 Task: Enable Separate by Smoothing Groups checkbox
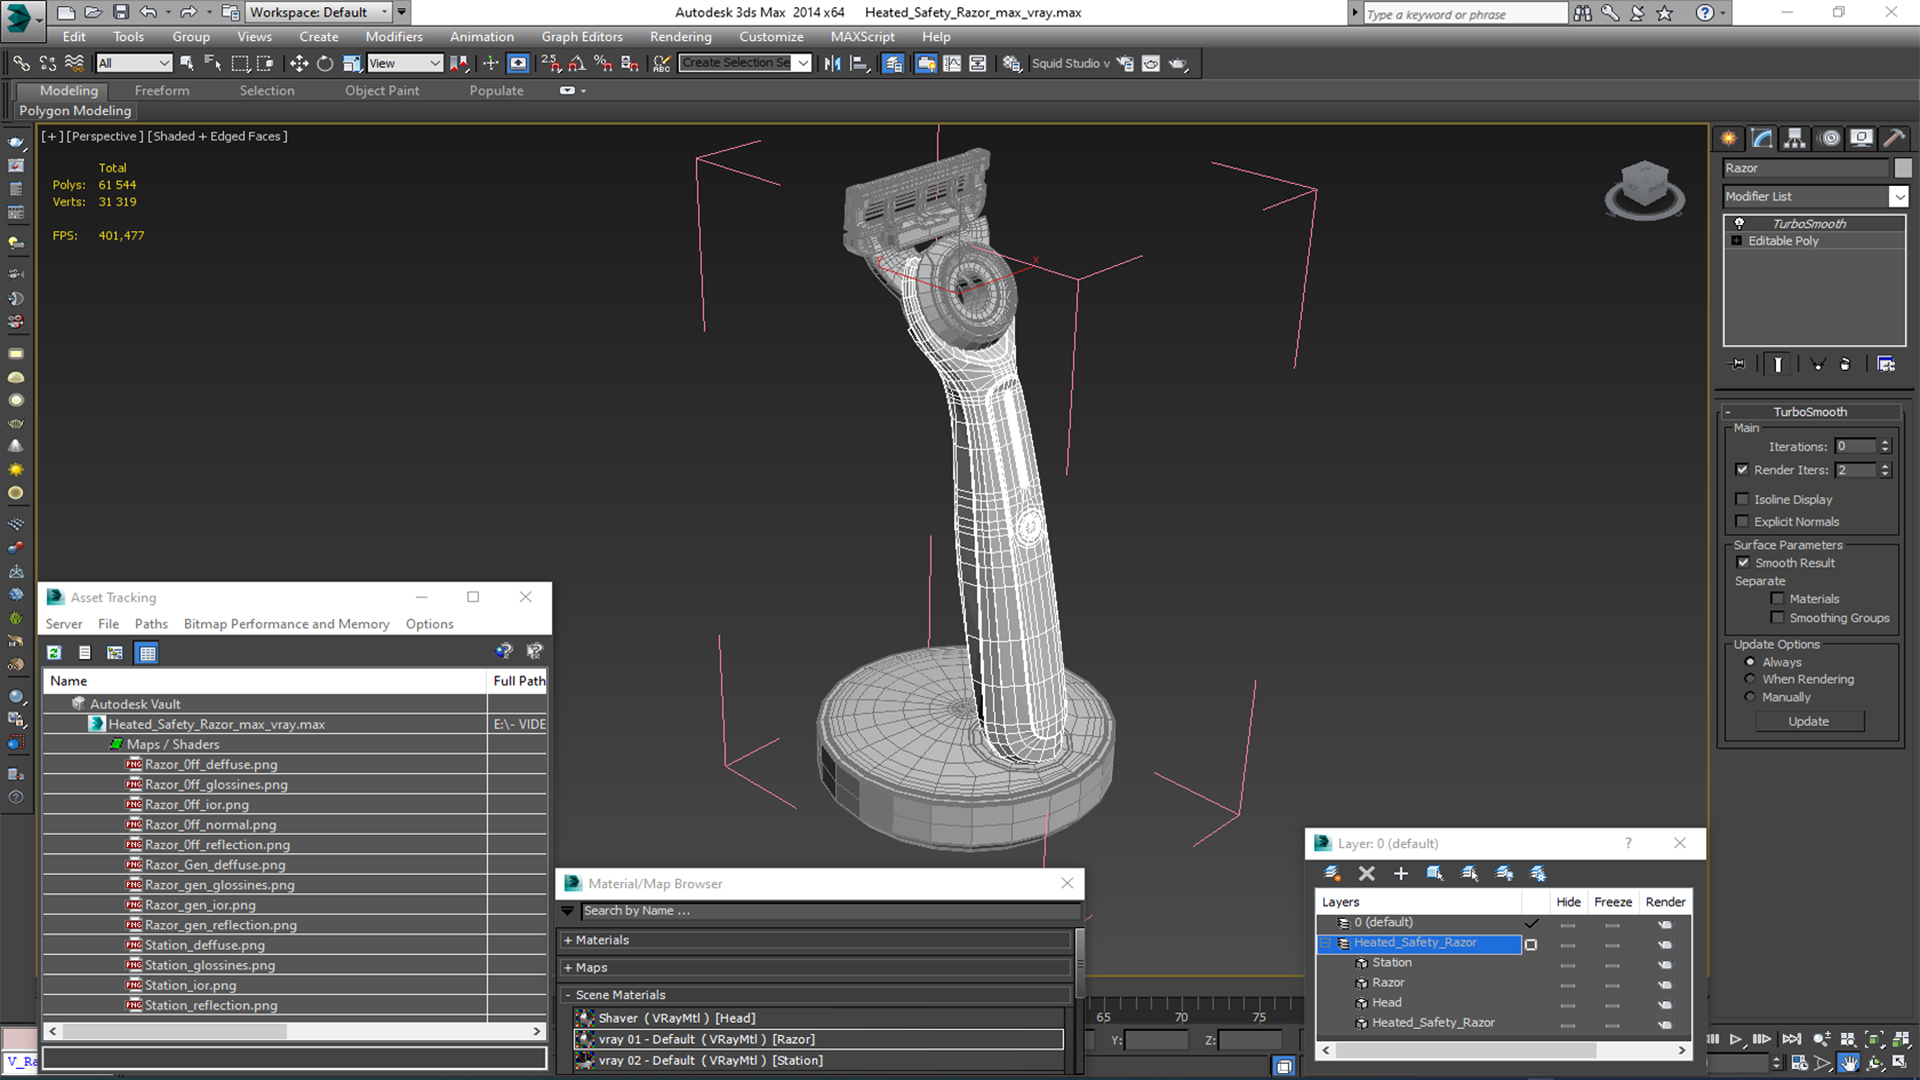tap(1777, 618)
